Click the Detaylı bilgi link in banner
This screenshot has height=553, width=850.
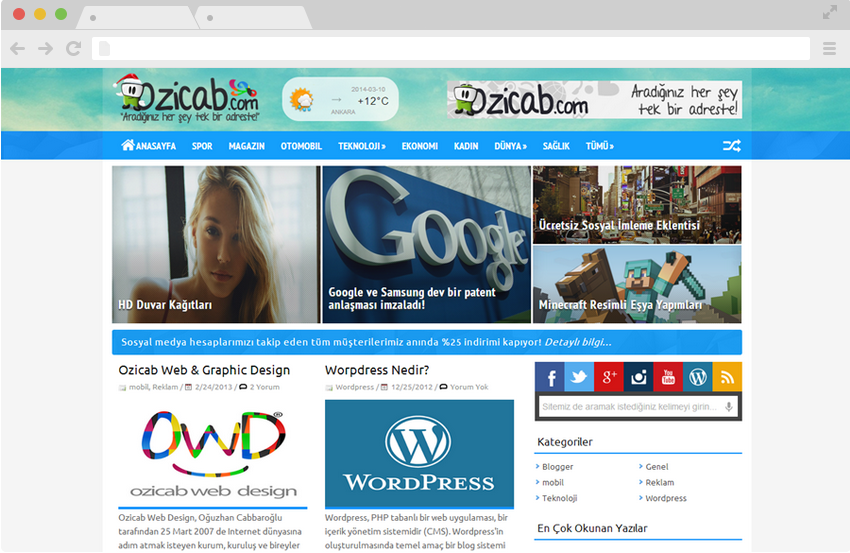tap(578, 342)
